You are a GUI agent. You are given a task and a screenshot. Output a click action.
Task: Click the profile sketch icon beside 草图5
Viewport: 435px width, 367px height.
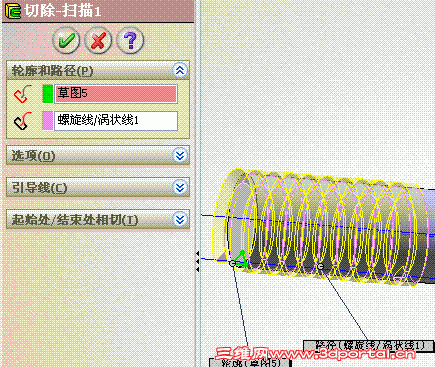23,94
